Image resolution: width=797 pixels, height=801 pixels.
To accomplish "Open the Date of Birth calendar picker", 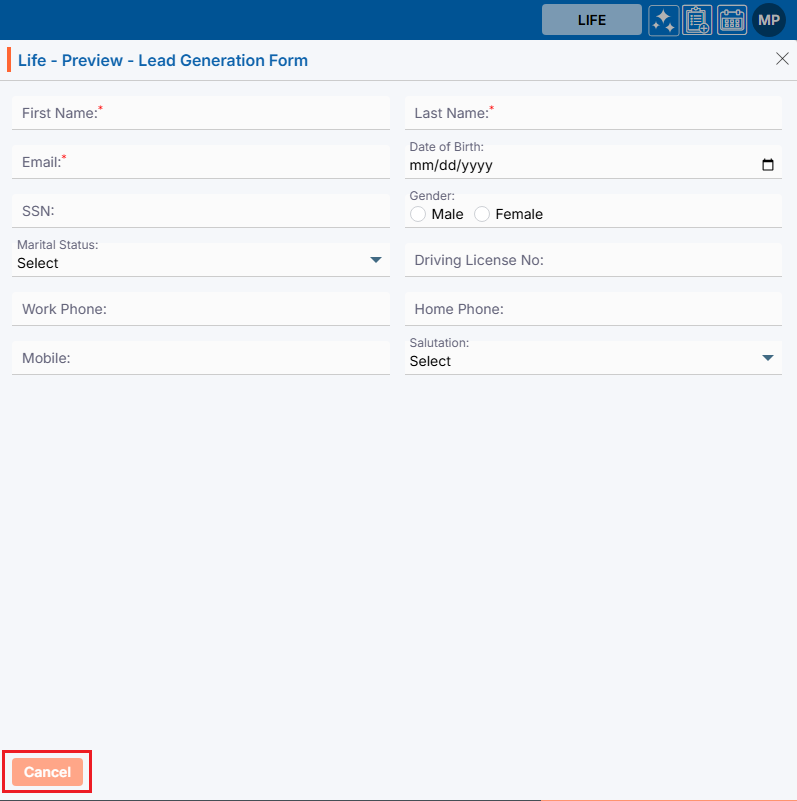I will (768, 166).
